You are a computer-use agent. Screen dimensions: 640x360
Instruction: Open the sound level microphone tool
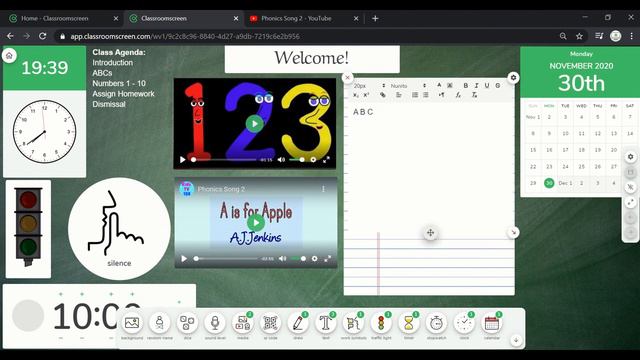(x=215, y=323)
